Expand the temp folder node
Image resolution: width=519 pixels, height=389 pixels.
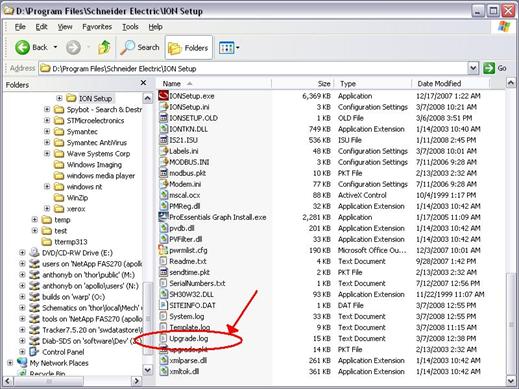click(35, 219)
